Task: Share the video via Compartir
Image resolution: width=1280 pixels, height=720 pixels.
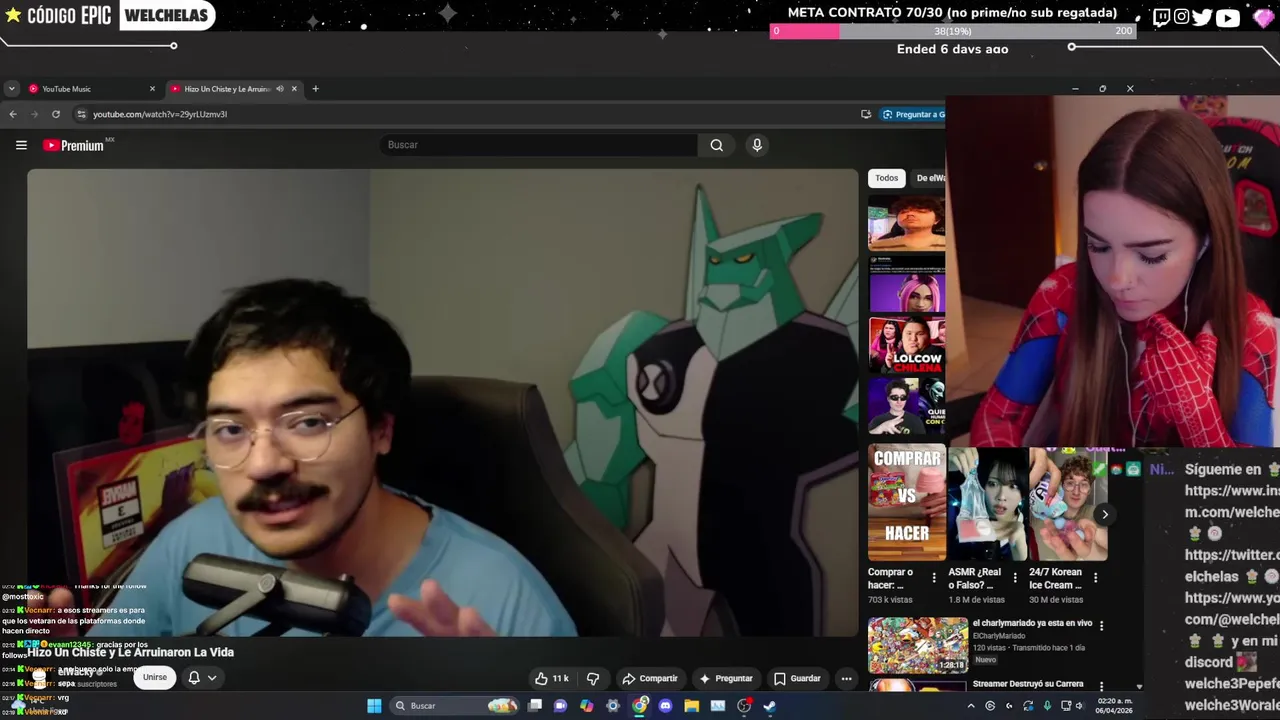Action: click(650, 678)
